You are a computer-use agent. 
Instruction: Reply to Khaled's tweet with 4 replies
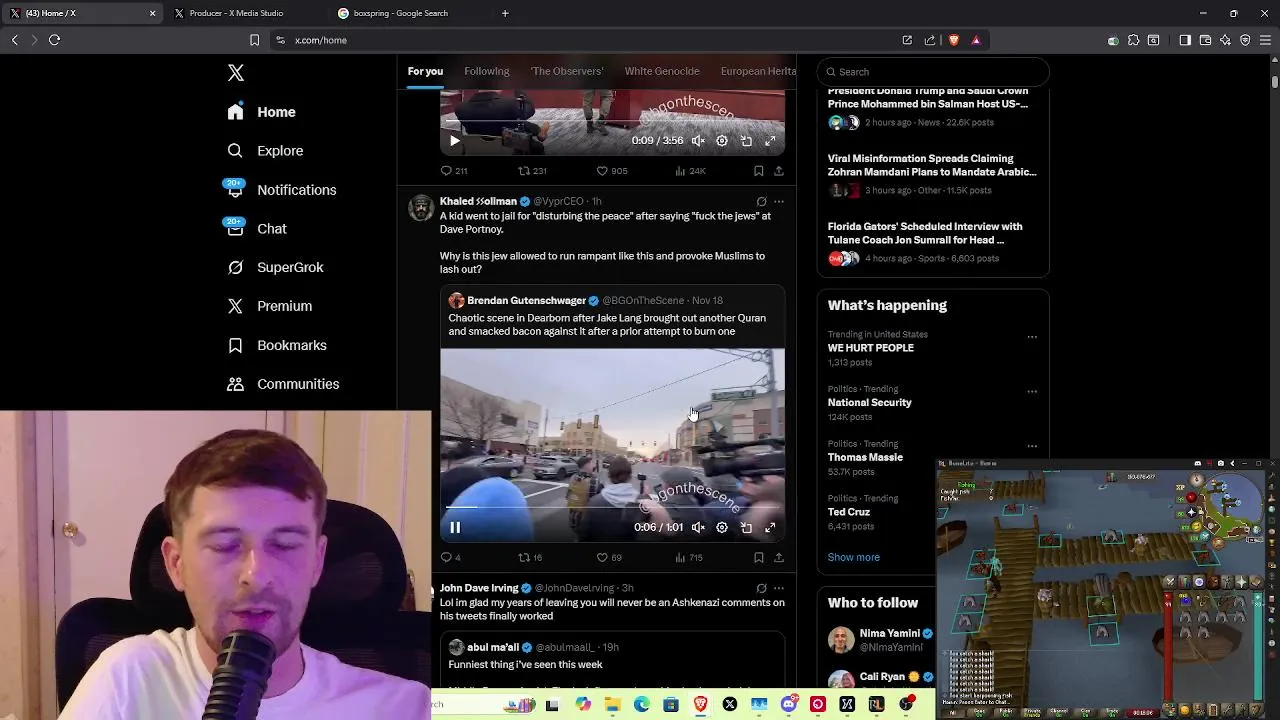tap(450, 558)
